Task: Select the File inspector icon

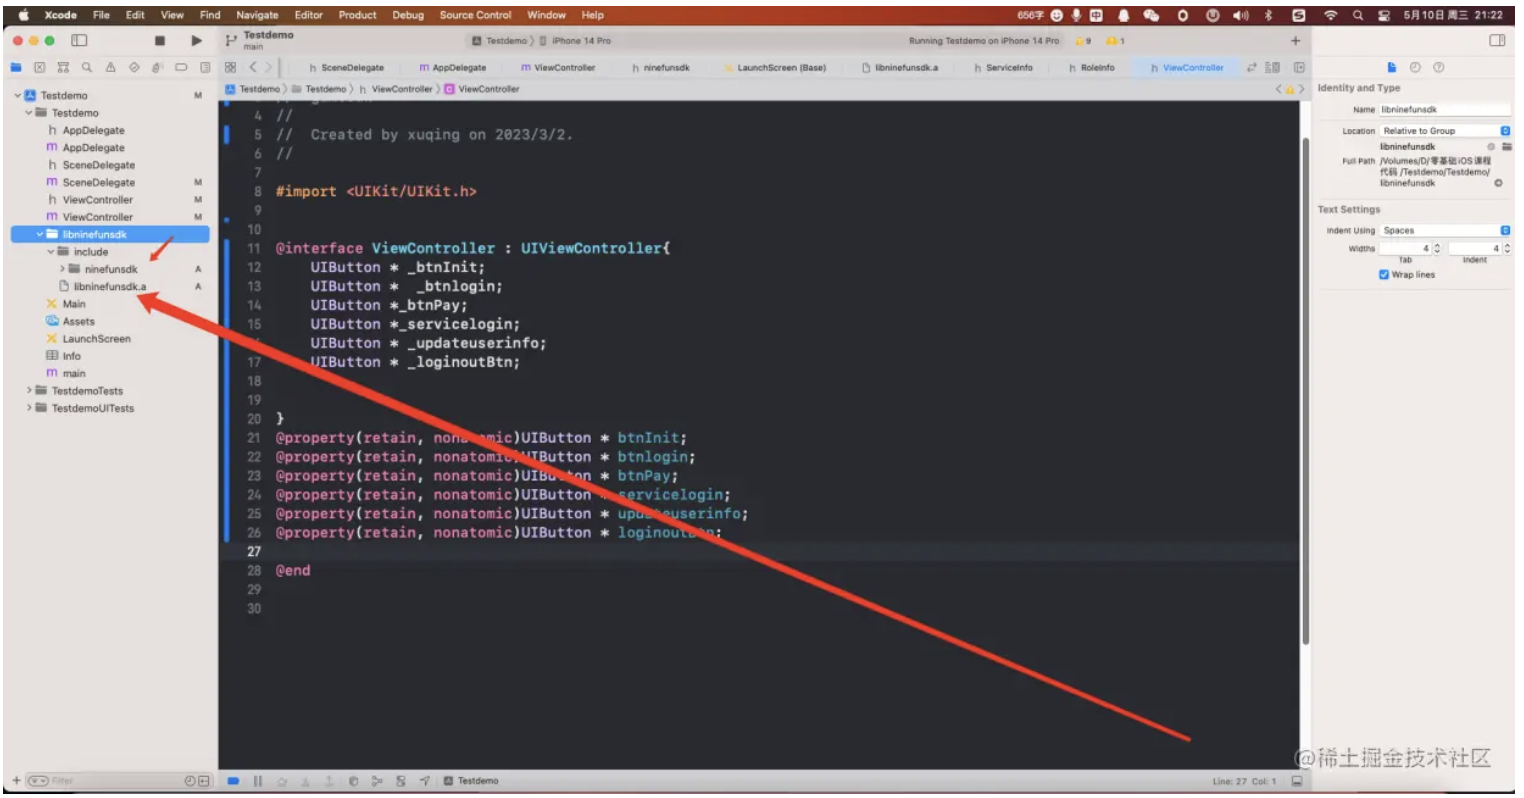Action: pos(1391,67)
